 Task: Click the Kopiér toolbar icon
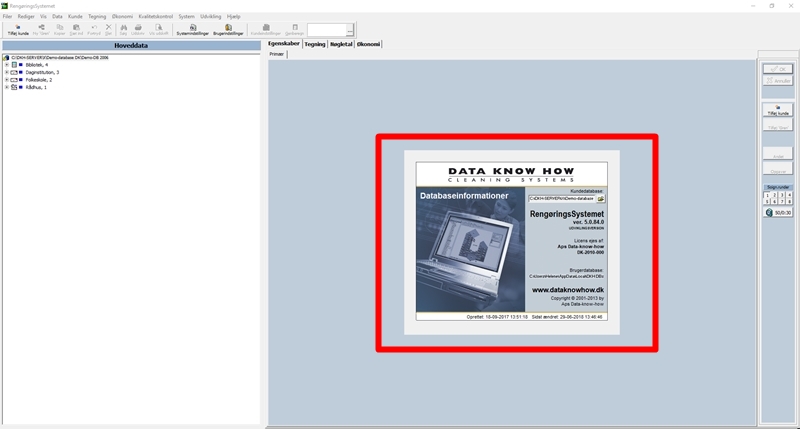click(x=60, y=30)
